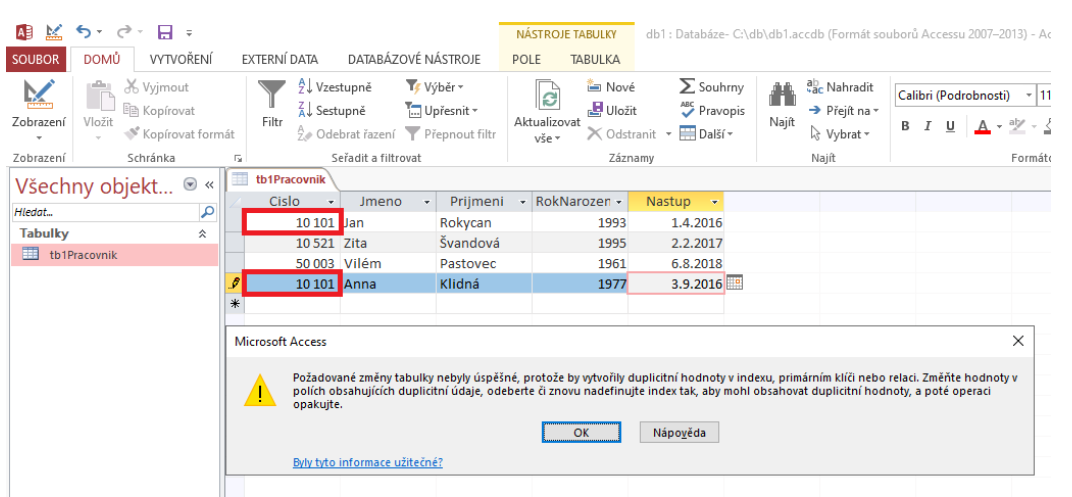Click link Byly tyto informace užitečné?
Screen dimensions: 1072x497
click(368, 462)
